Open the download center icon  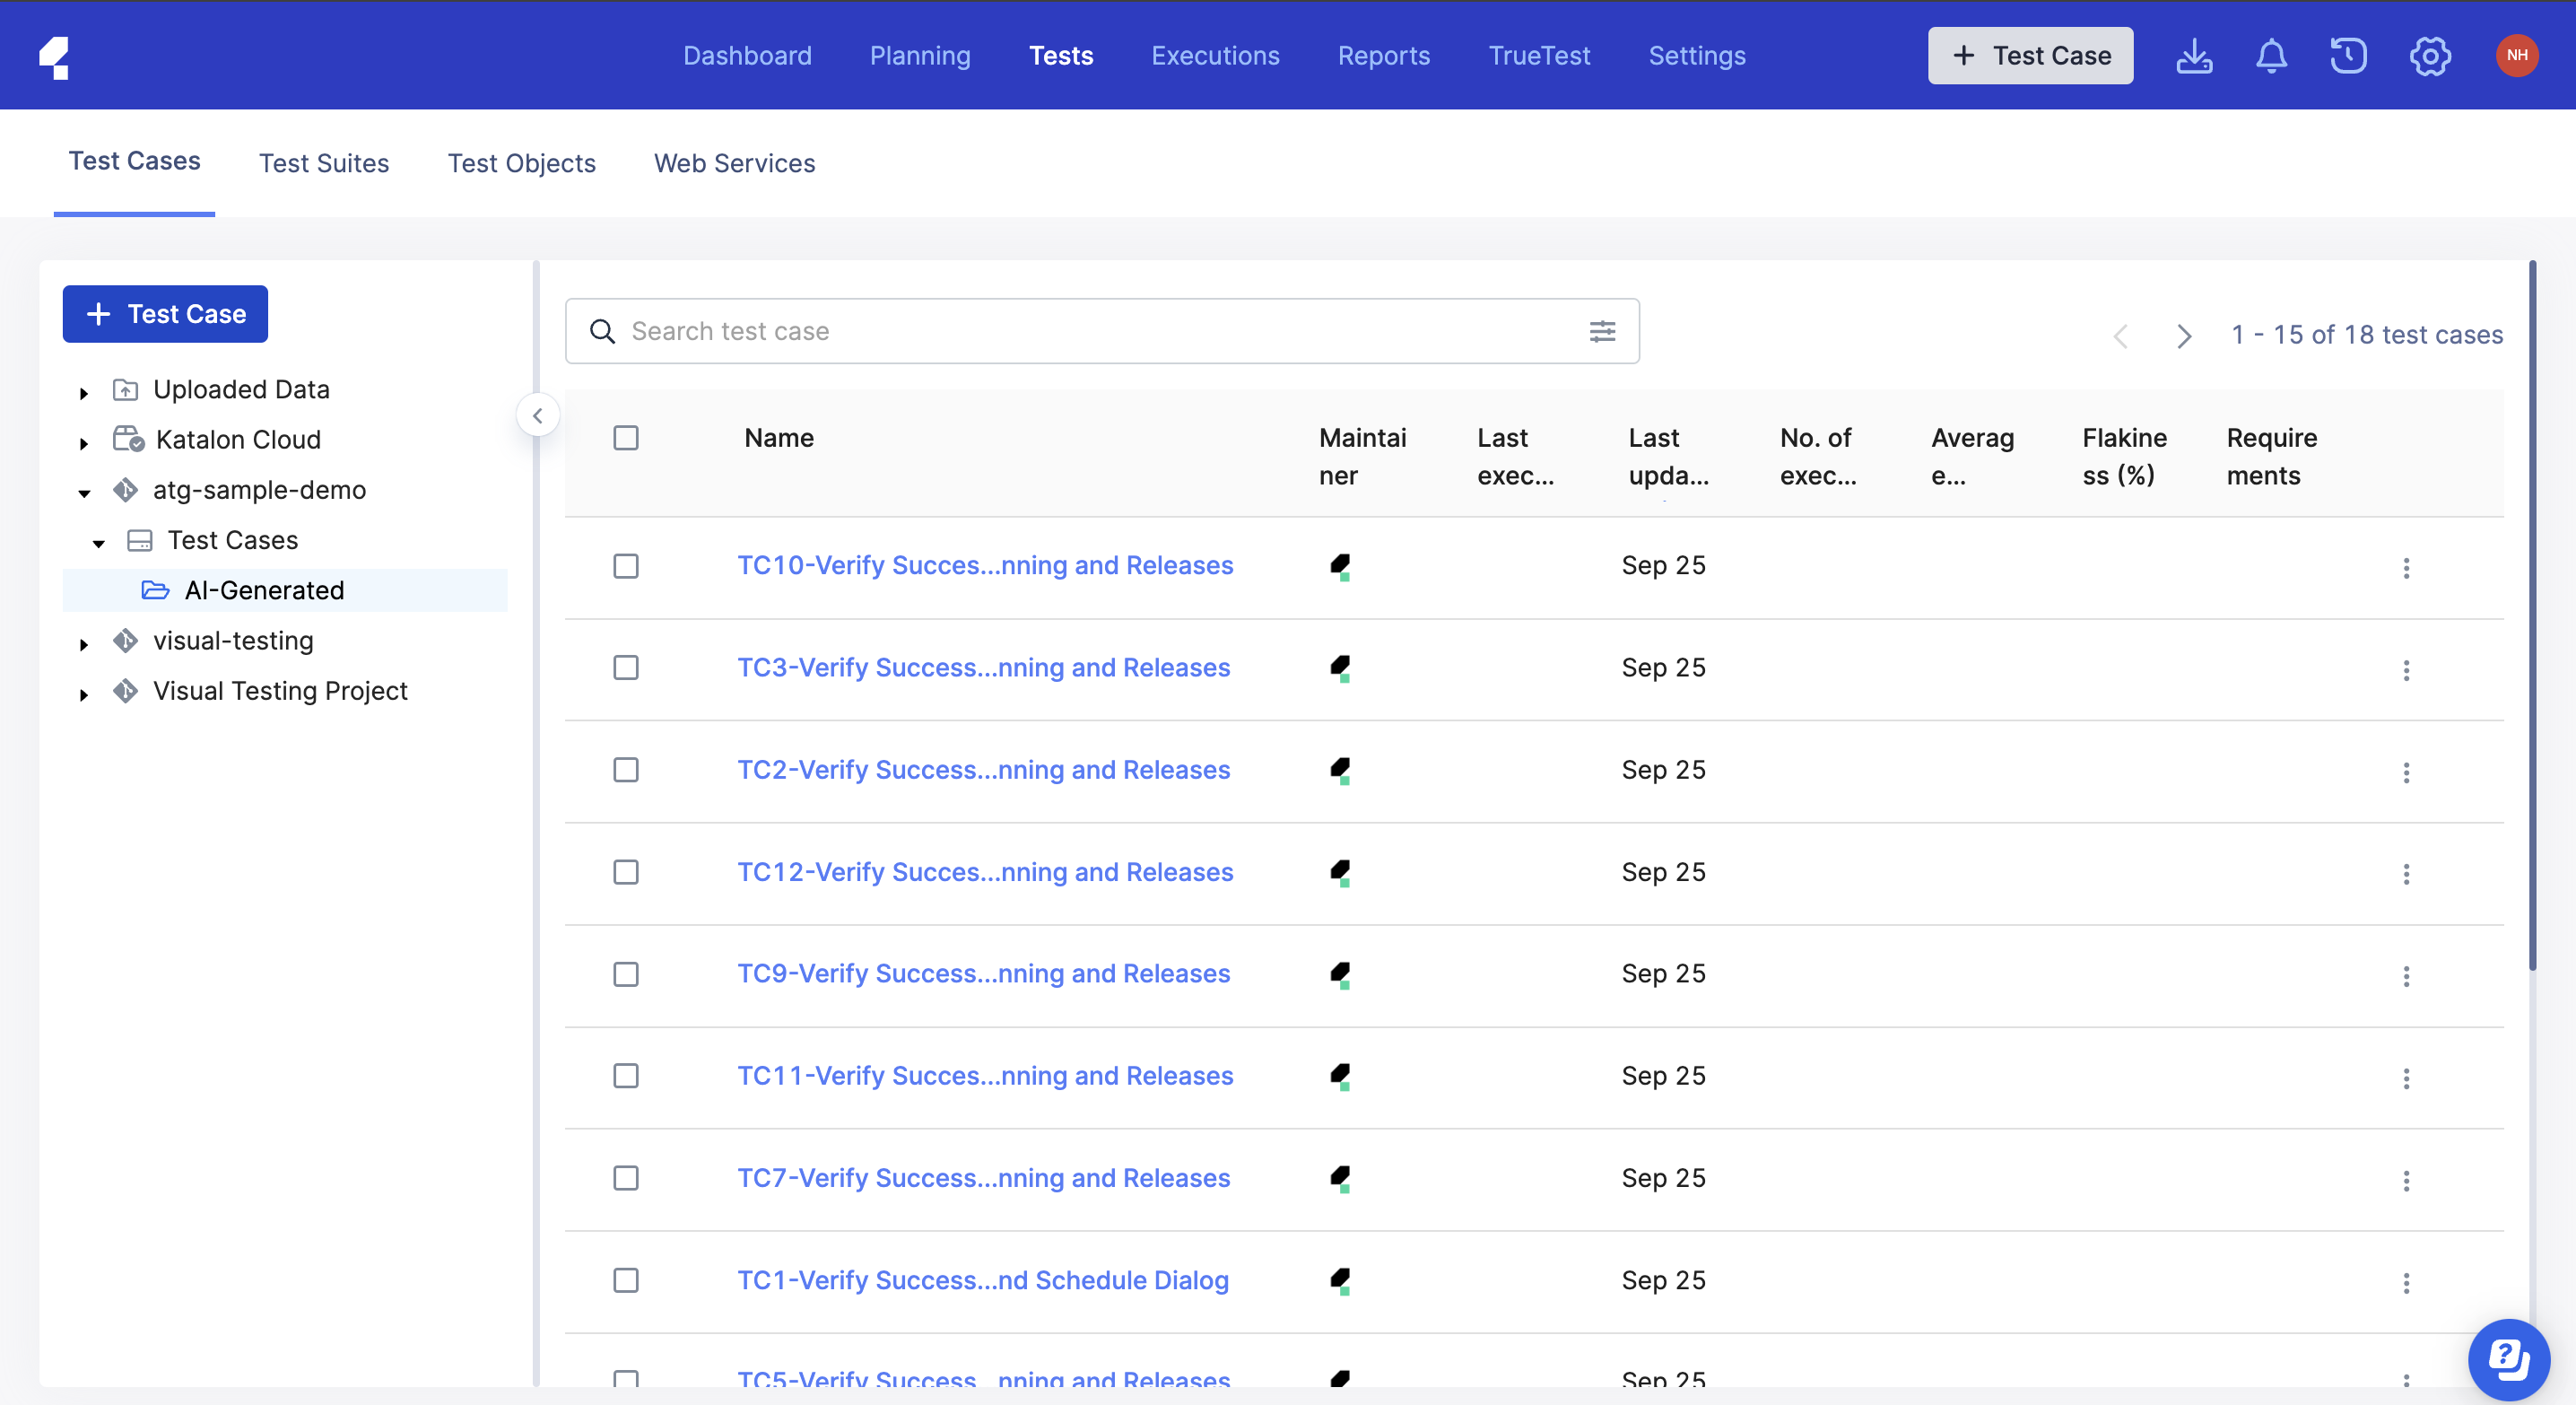click(2194, 56)
